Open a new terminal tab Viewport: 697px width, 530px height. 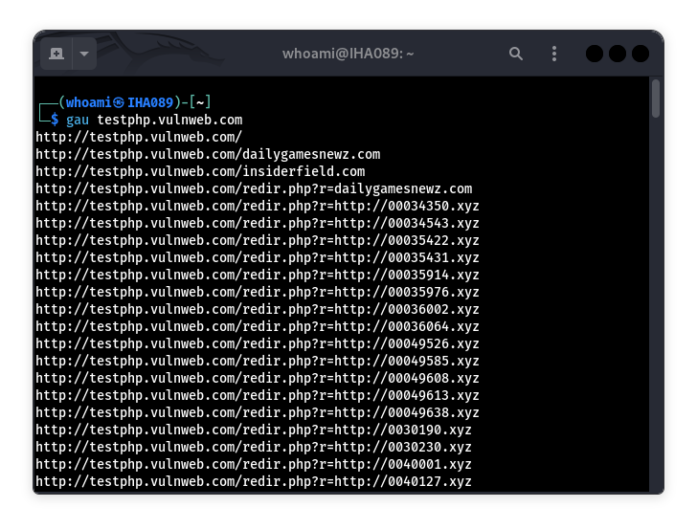(56, 54)
